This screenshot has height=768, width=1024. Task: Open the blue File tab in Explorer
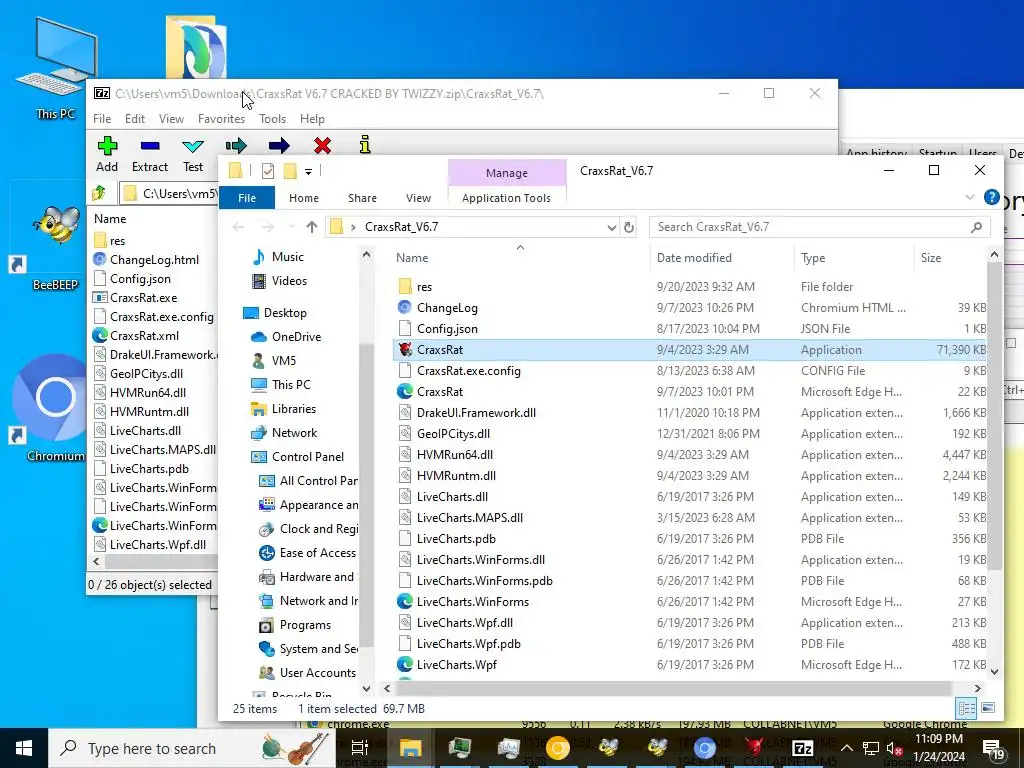[x=247, y=198]
